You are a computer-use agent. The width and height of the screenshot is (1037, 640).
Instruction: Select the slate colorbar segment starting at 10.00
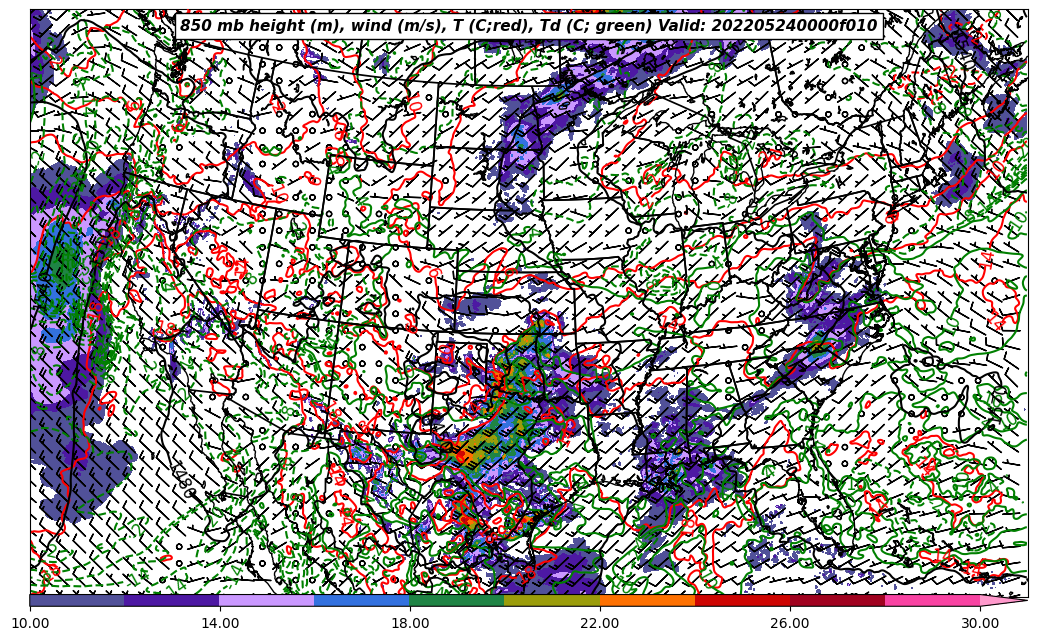click(77, 601)
